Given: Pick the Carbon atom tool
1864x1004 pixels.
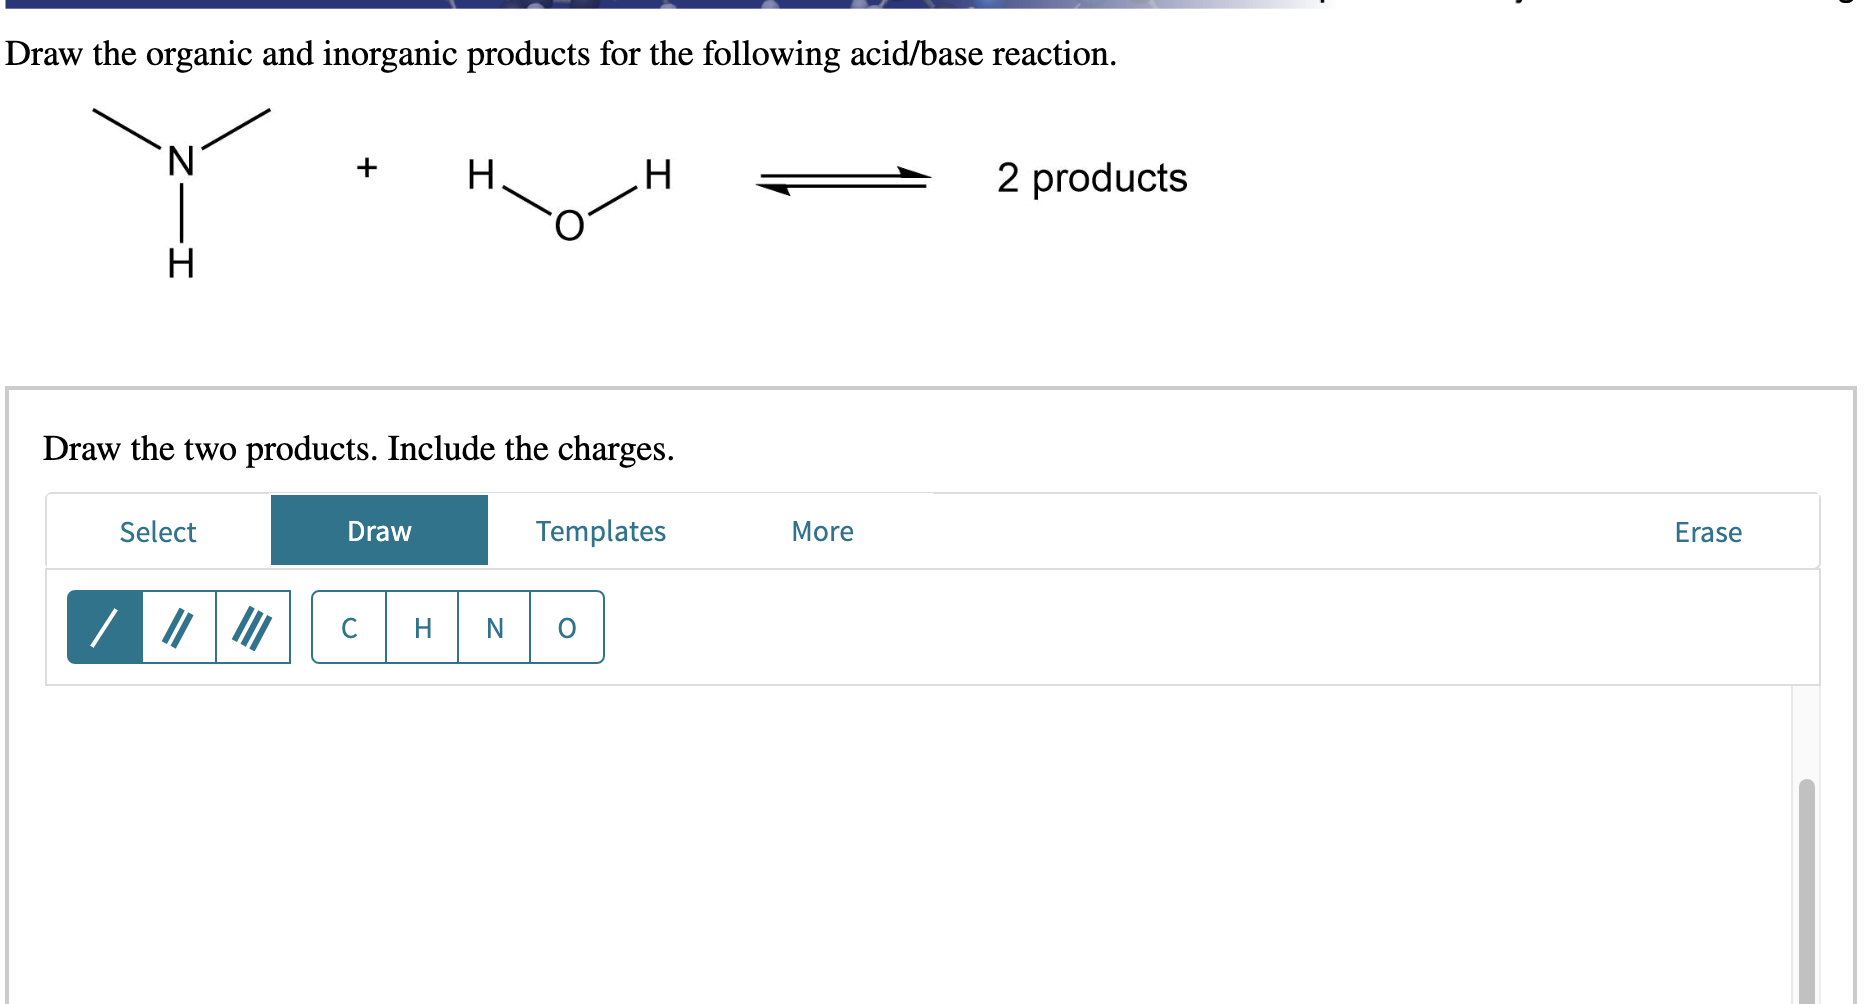Looking at the screenshot, I should 348,628.
